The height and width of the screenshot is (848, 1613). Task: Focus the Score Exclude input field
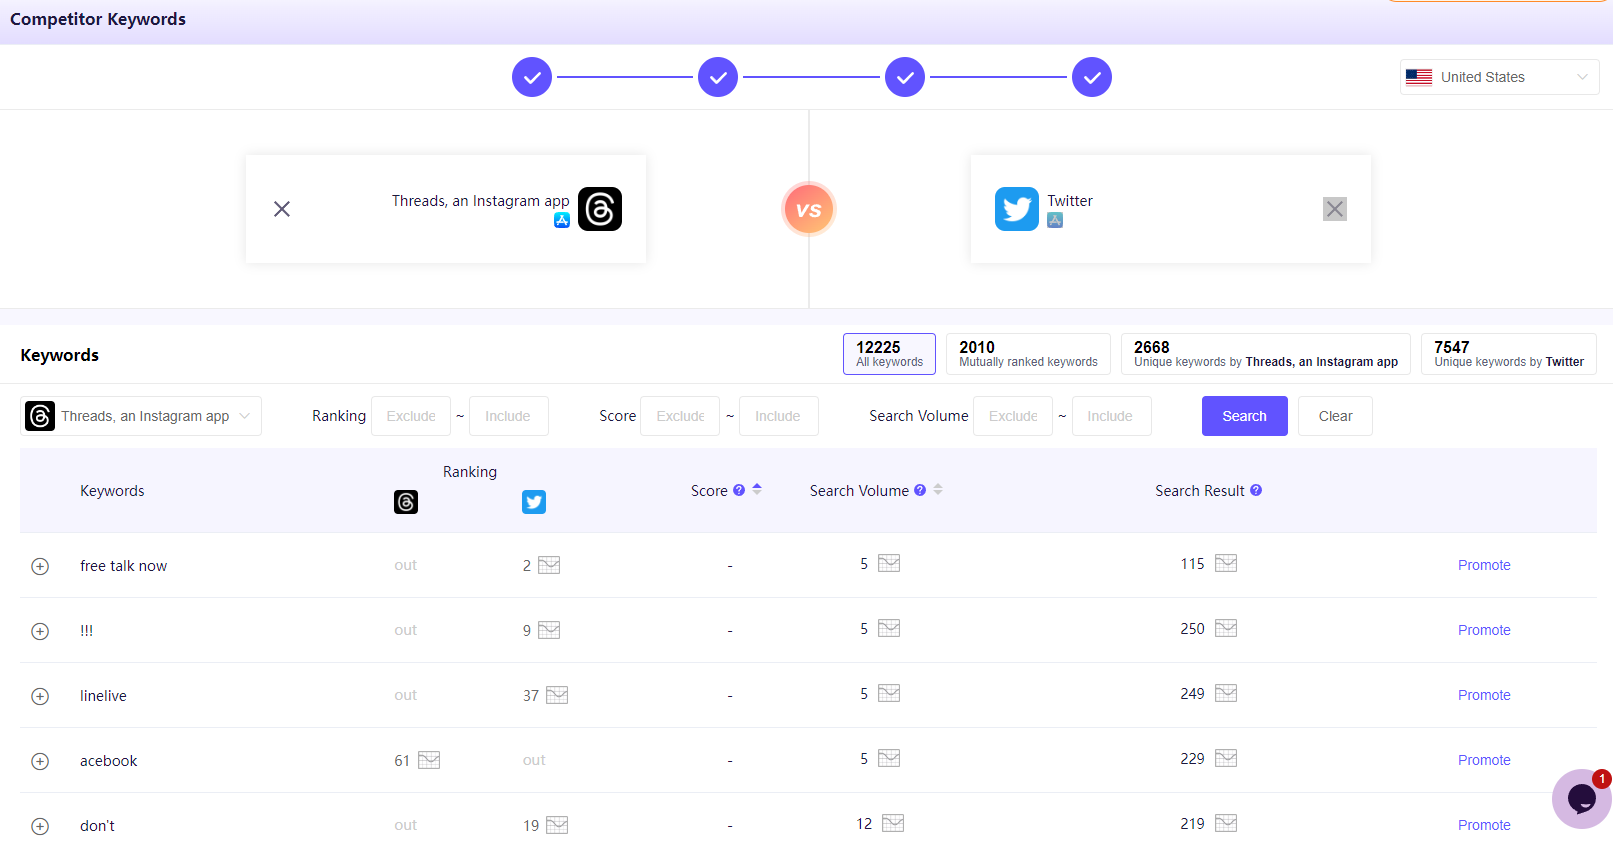pos(680,416)
